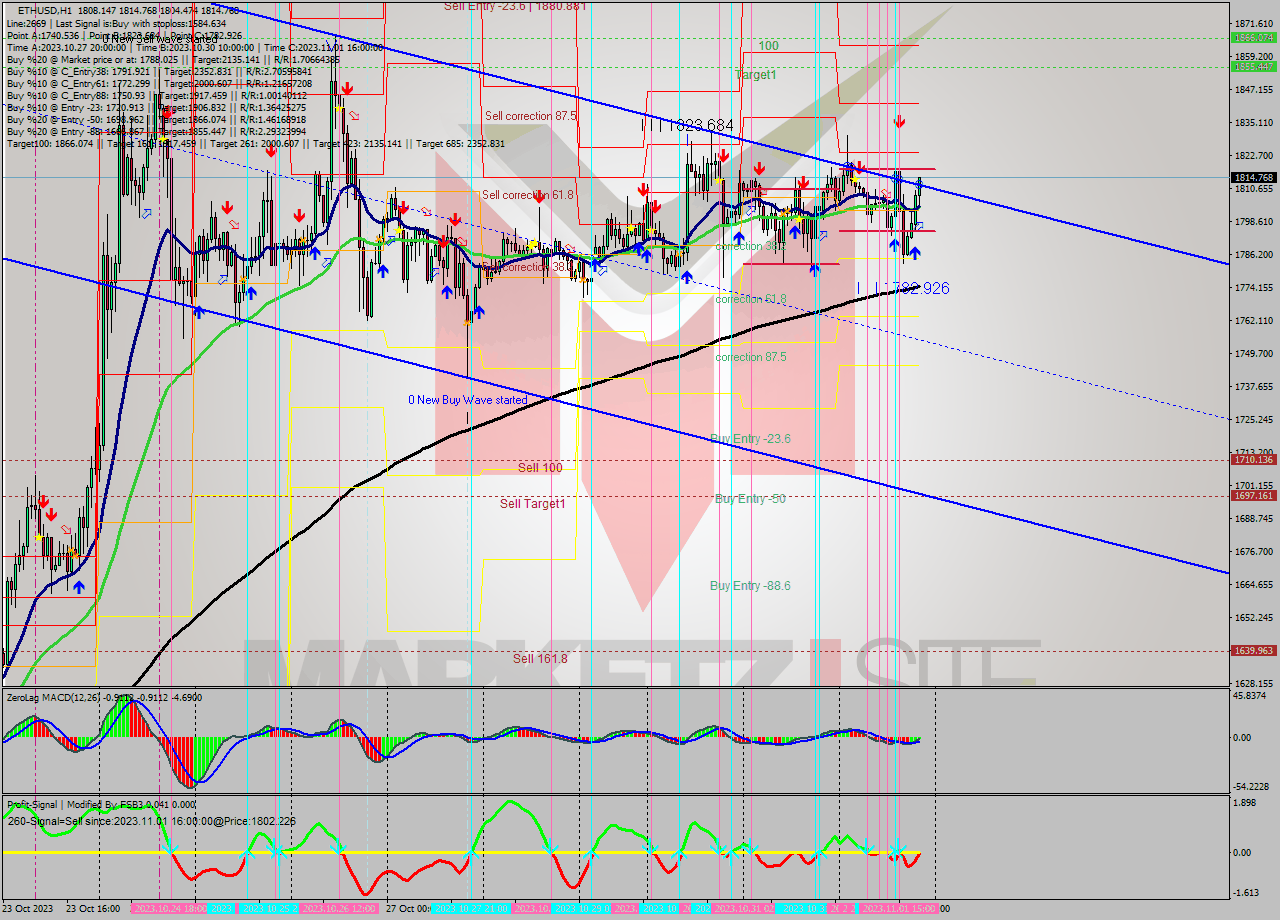Click the green Target1 label
This screenshot has width=1280, height=920.
(755, 75)
